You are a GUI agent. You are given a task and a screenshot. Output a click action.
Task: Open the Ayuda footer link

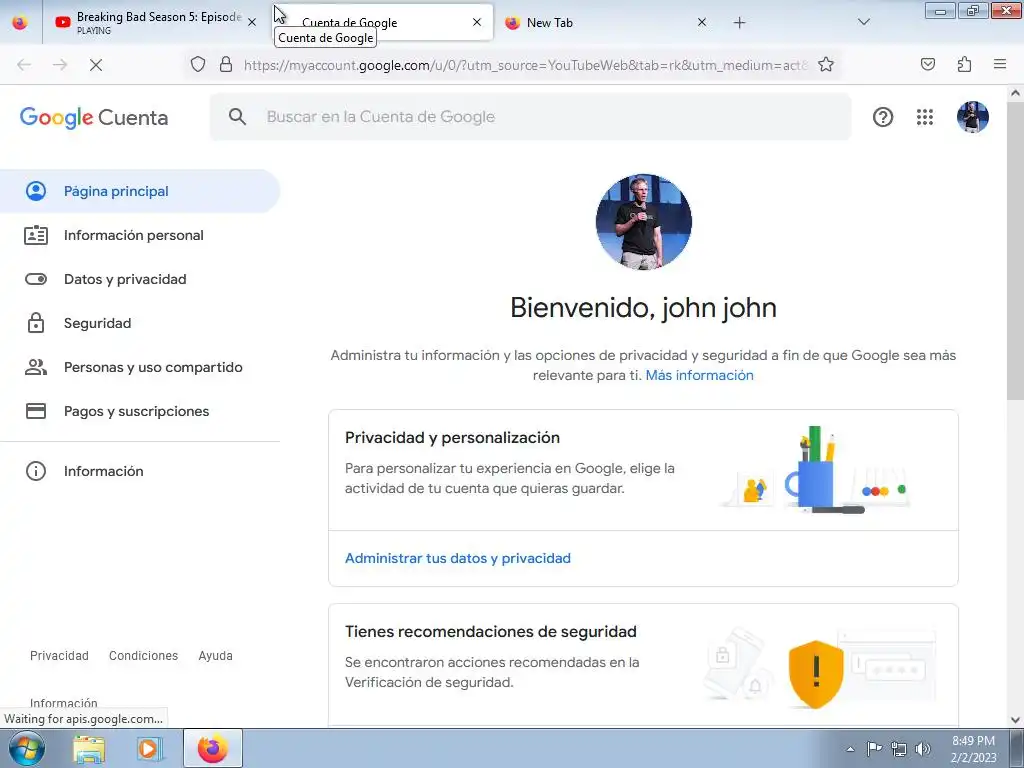(x=216, y=656)
